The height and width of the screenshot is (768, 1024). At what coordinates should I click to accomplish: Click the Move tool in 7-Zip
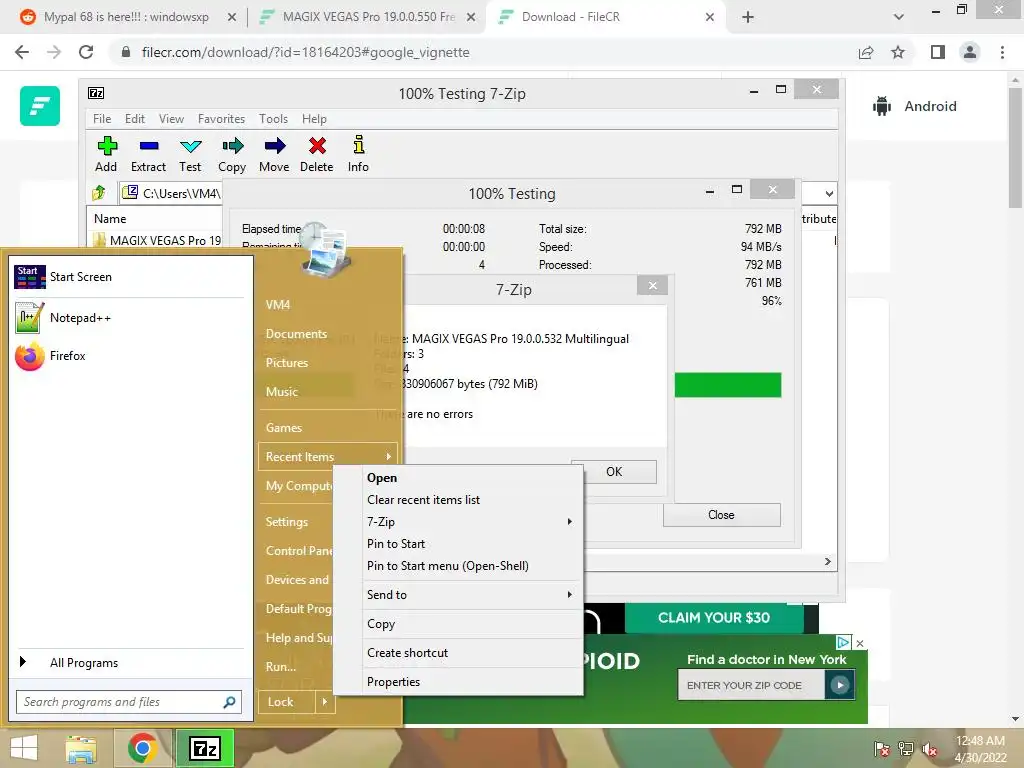[274, 155]
